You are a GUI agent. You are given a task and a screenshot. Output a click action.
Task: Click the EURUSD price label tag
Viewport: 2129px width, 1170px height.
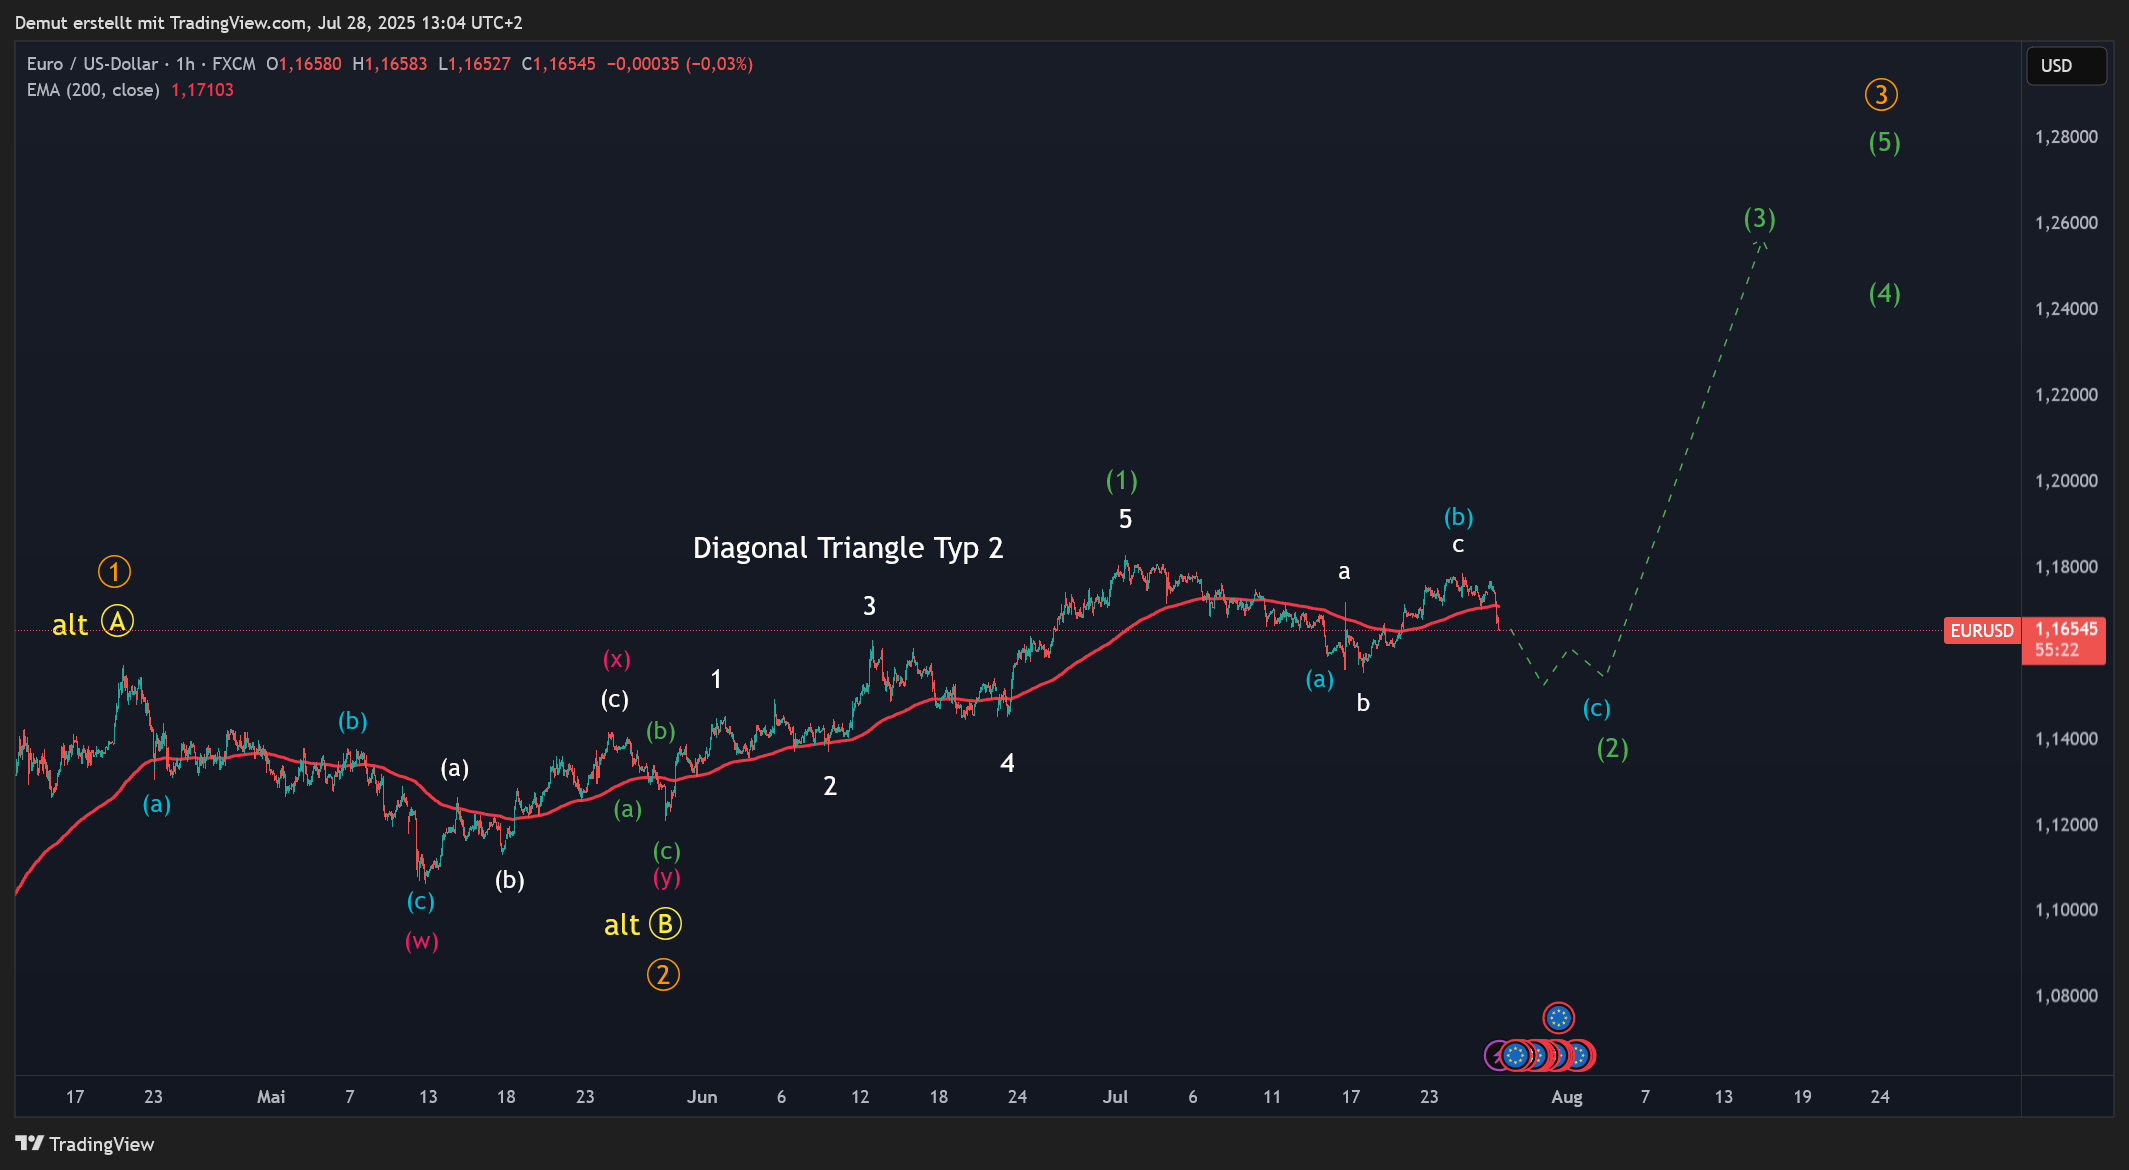coord(1981,631)
